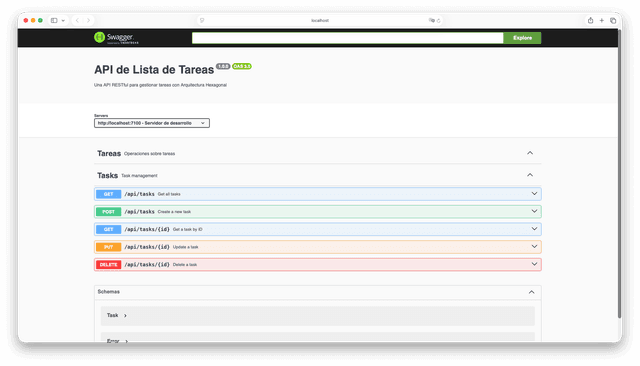Collapse the Tasks section
The image size is (640, 366).
tap(530, 175)
